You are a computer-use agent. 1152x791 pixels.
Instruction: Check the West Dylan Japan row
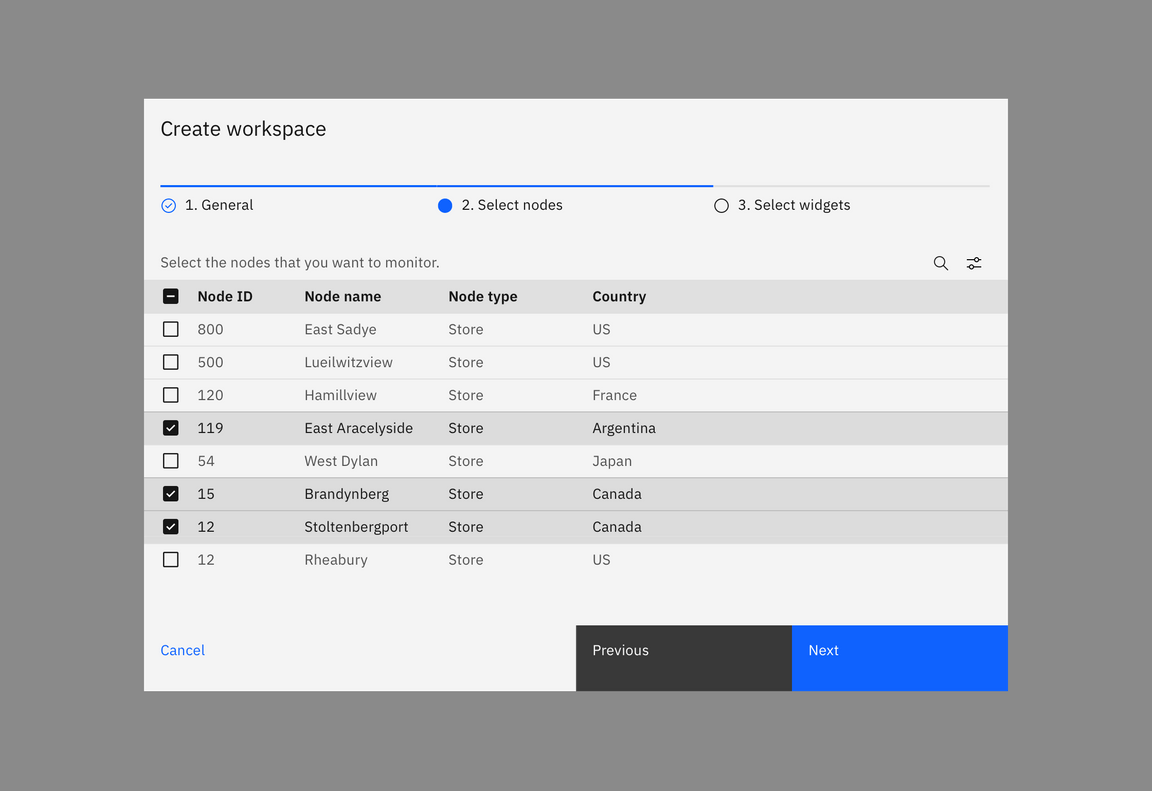[170, 461]
